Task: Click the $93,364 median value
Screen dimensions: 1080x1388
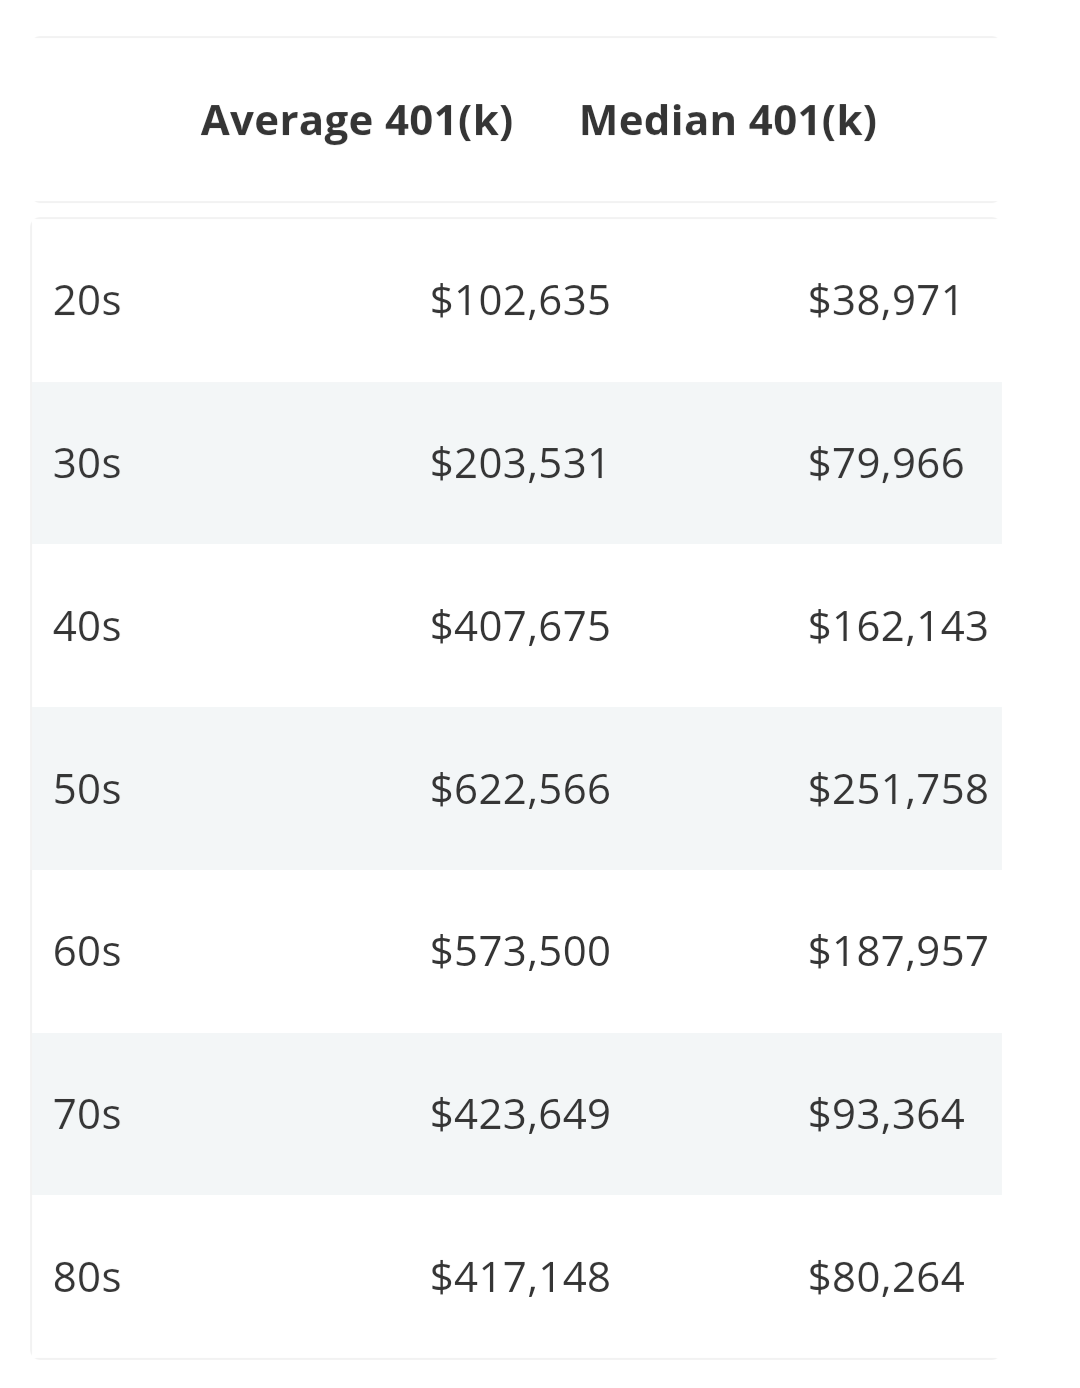Action: click(x=886, y=1115)
